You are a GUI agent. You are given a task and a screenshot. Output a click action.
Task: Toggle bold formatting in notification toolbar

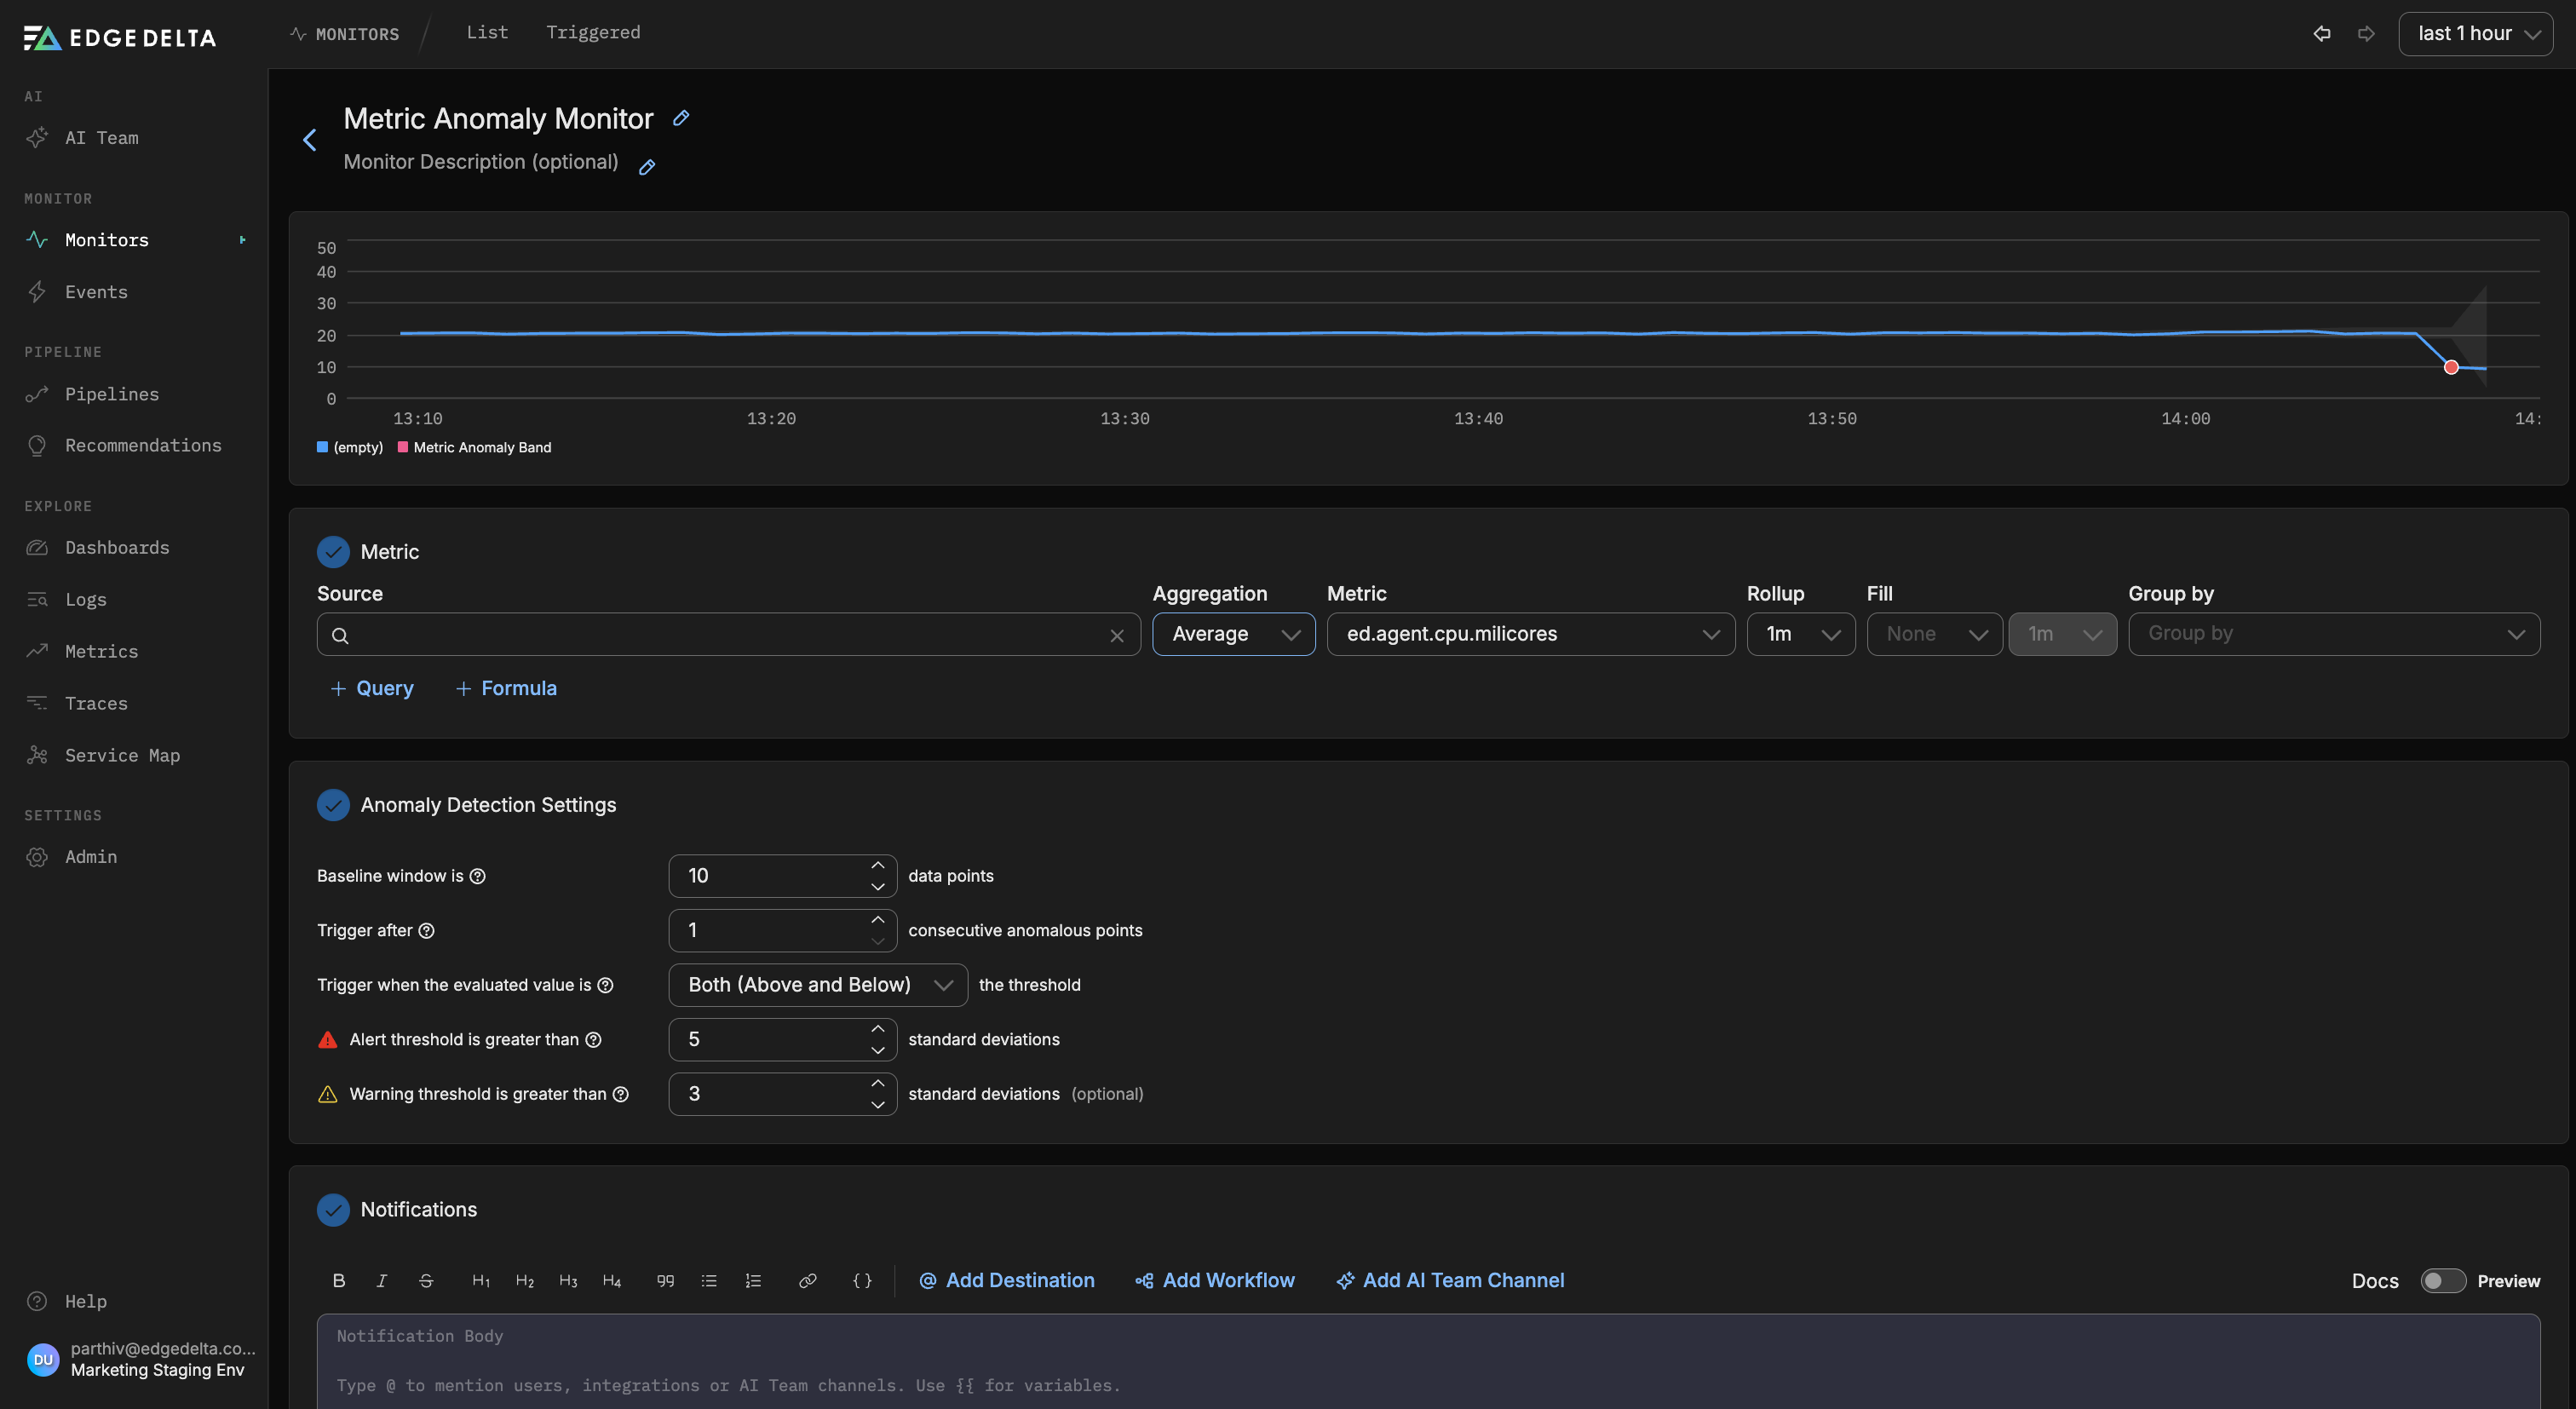tap(339, 1280)
